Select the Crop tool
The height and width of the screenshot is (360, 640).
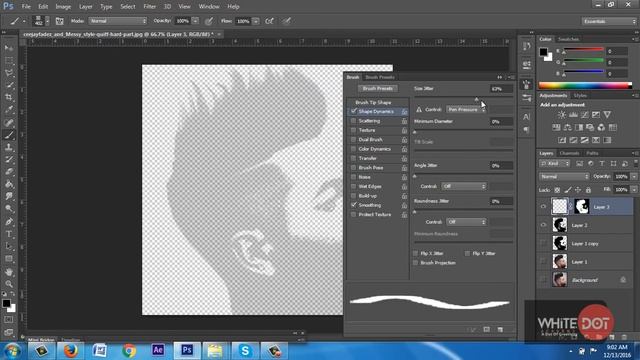click(x=9, y=98)
